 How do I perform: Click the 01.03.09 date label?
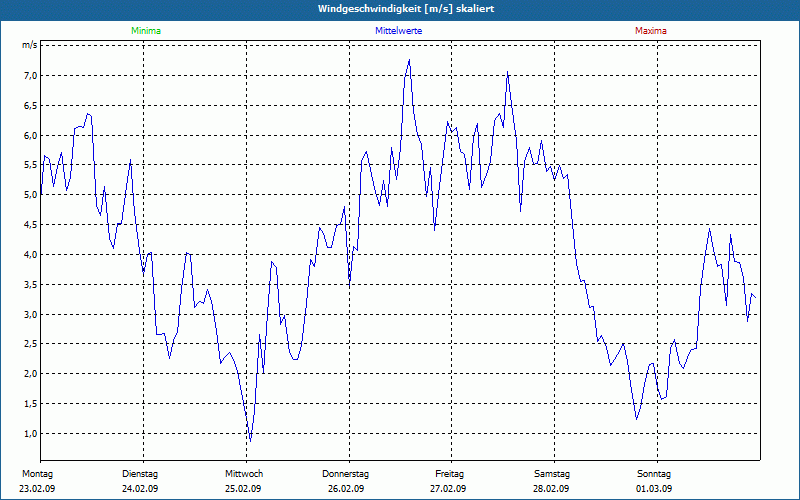(x=654, y=489)
